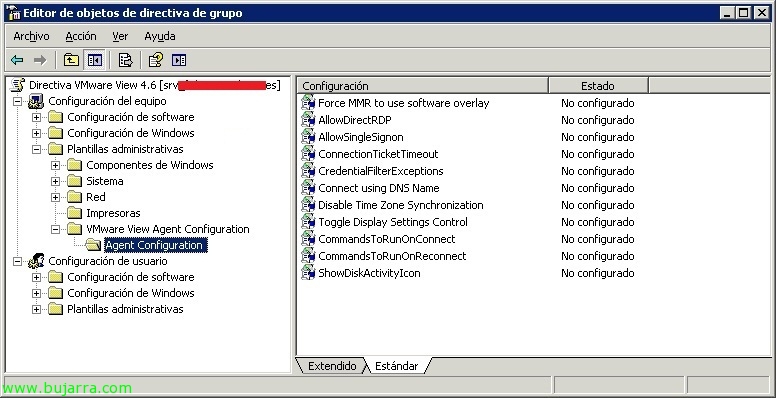
Task: Click the open folder icon of Agent Configuration
Action: (x=93, y=245)
